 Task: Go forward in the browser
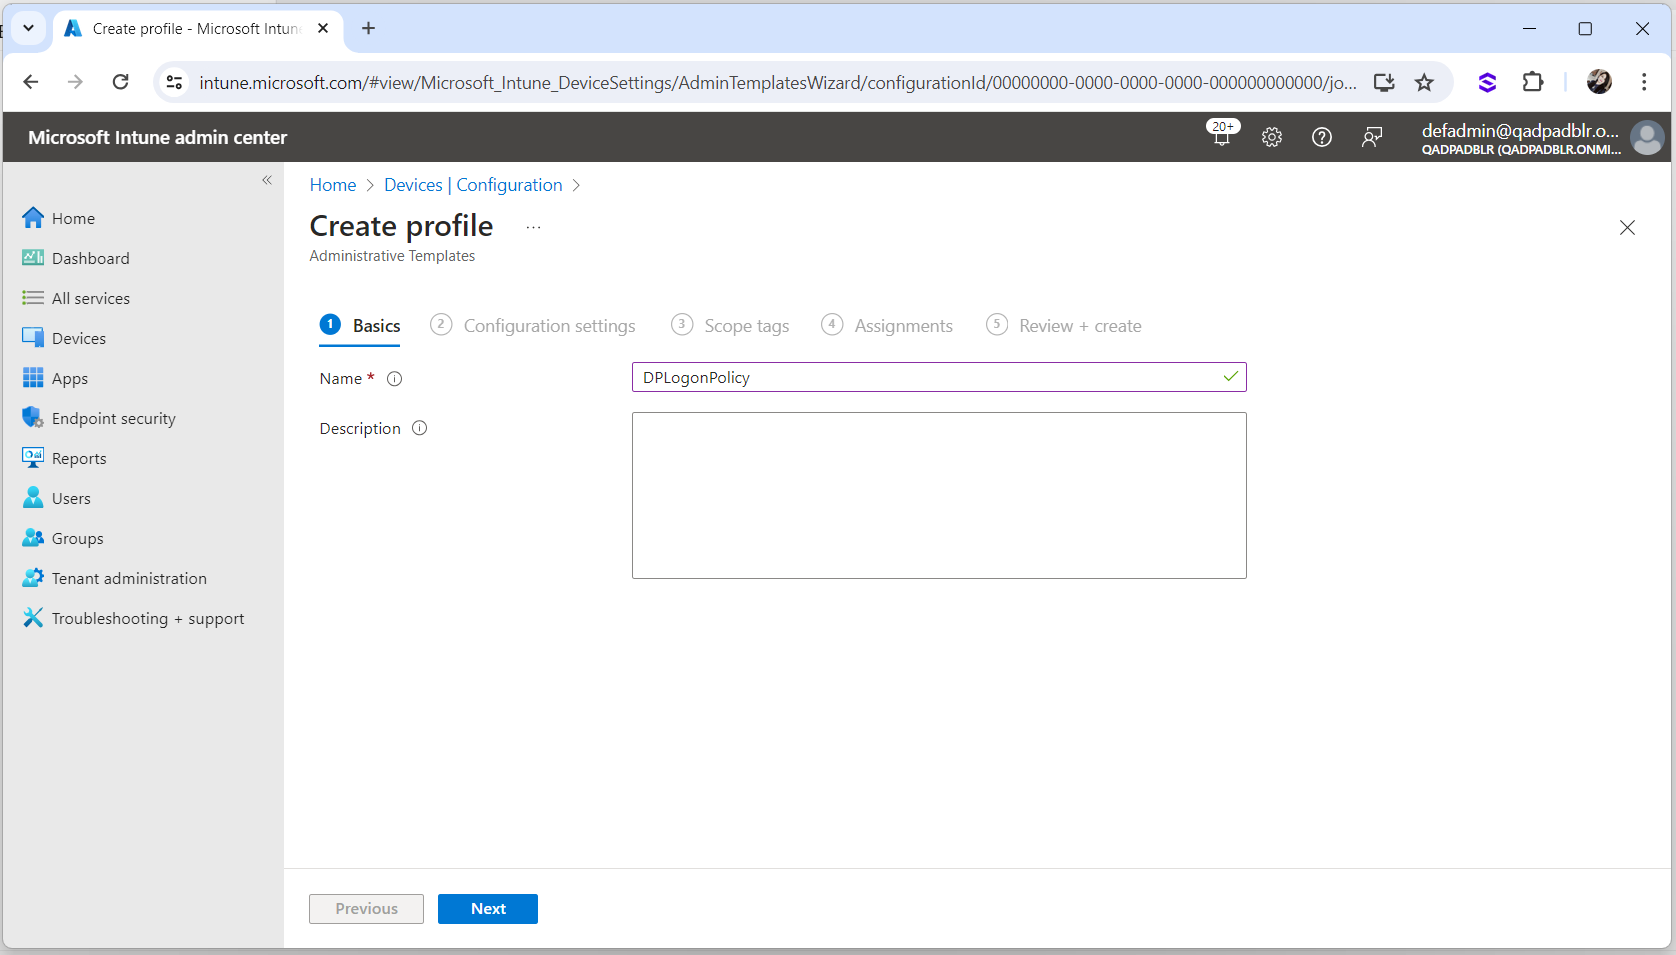click(75, 82)
